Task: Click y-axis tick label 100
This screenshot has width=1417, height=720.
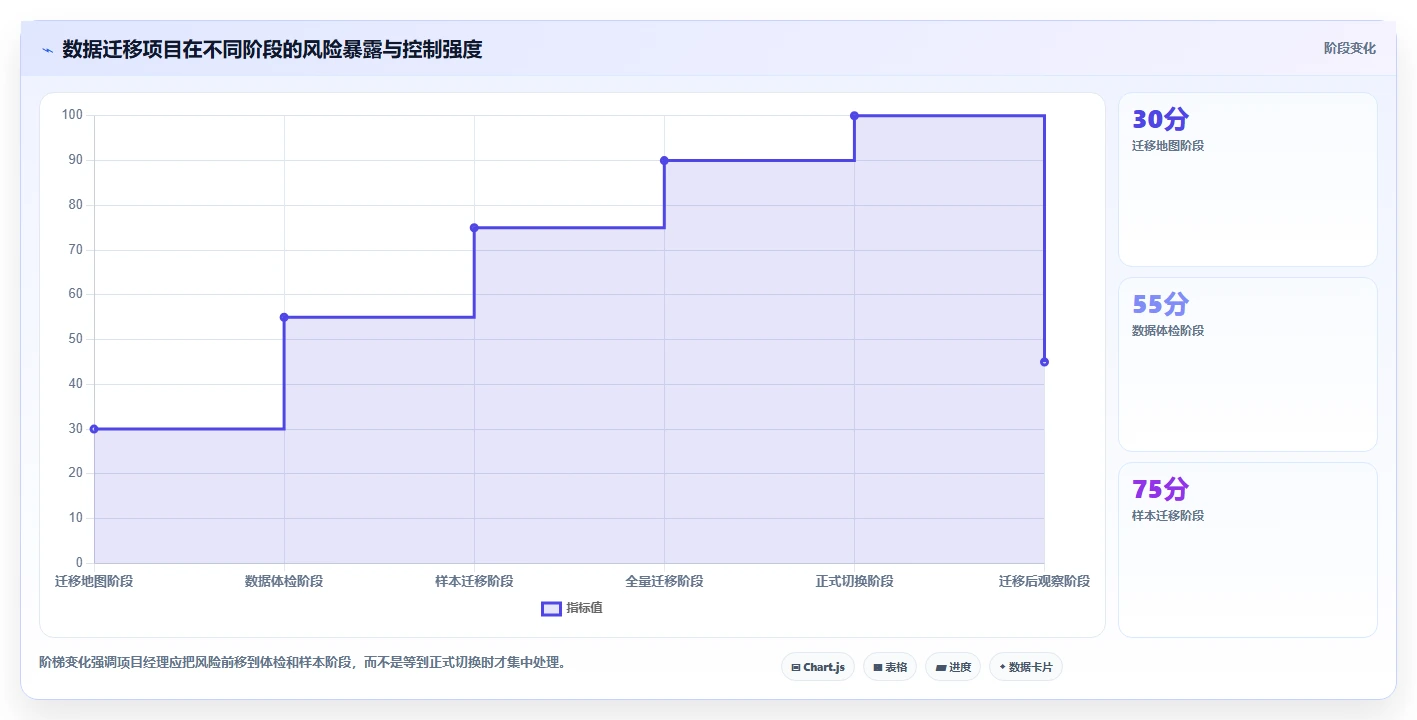Action: pyautogui.click(x=73, y=115)
